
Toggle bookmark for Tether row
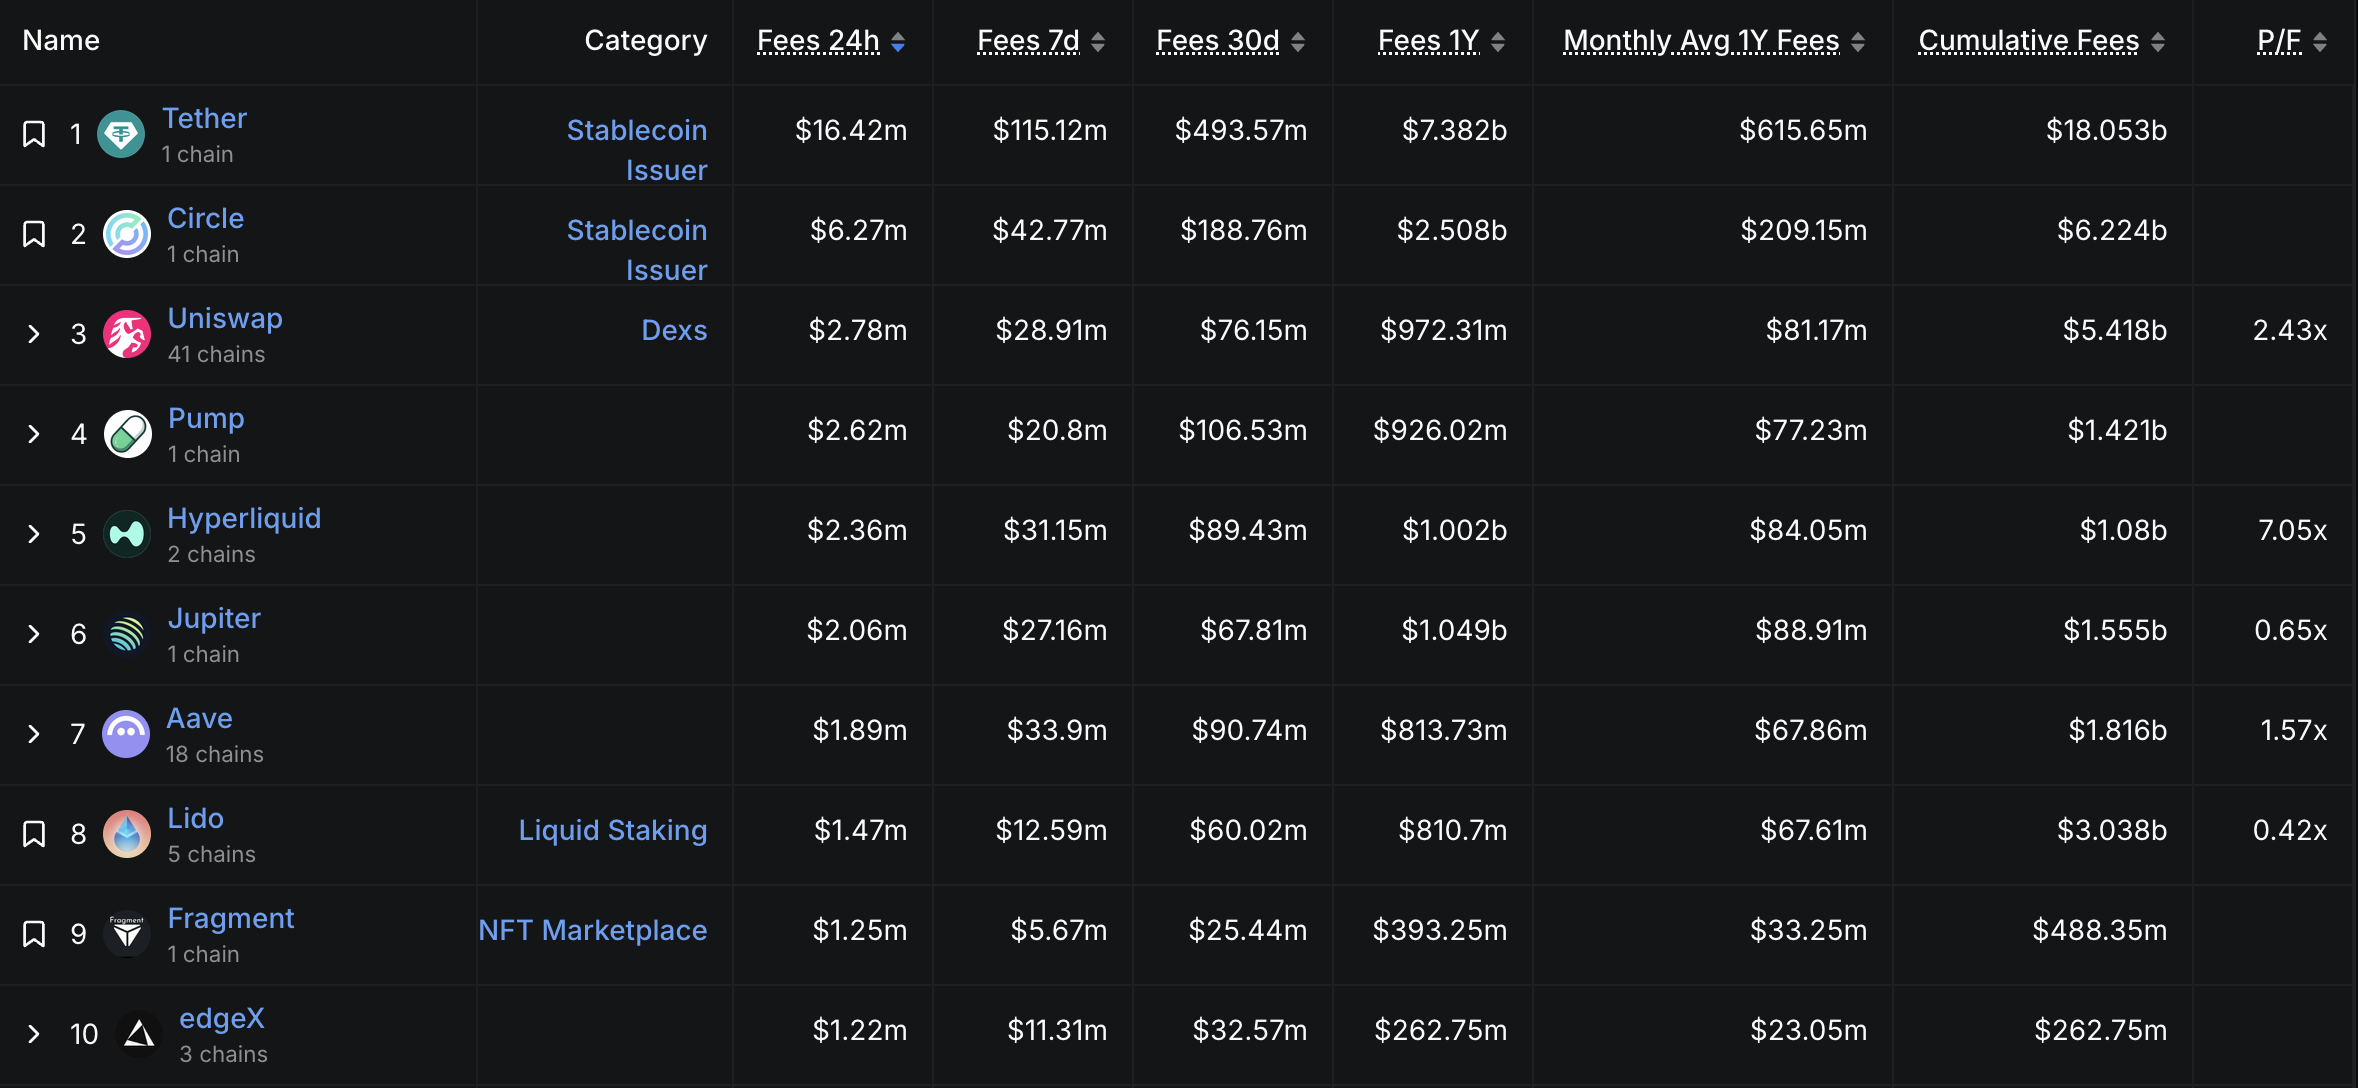tap(34, 134)
